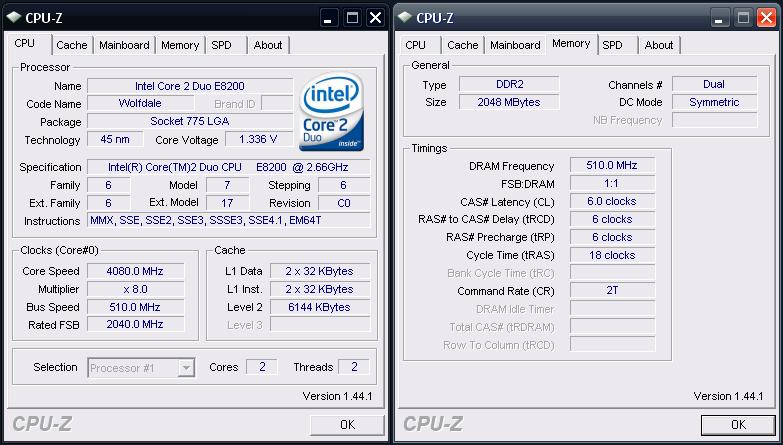Switch to CPU tab in right CPU-Z window
This screenshot has height=445, width=783.
click(415, 45)
